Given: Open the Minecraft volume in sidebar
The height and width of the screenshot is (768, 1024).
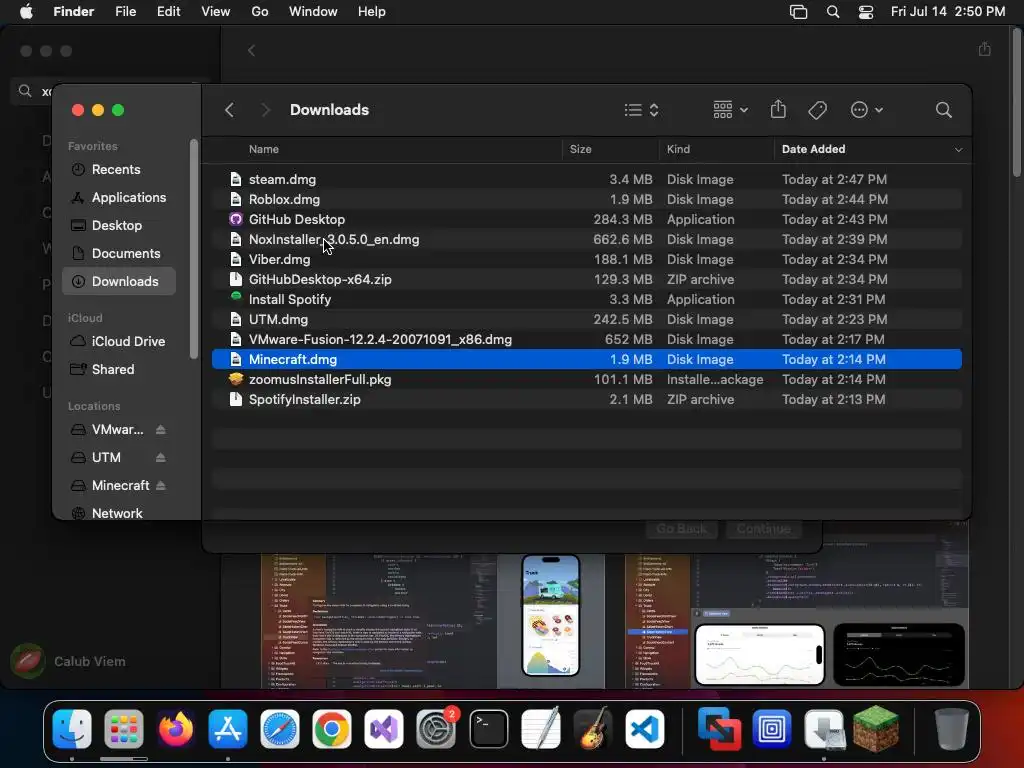Looking at the screenshot, I should [120, 485].
